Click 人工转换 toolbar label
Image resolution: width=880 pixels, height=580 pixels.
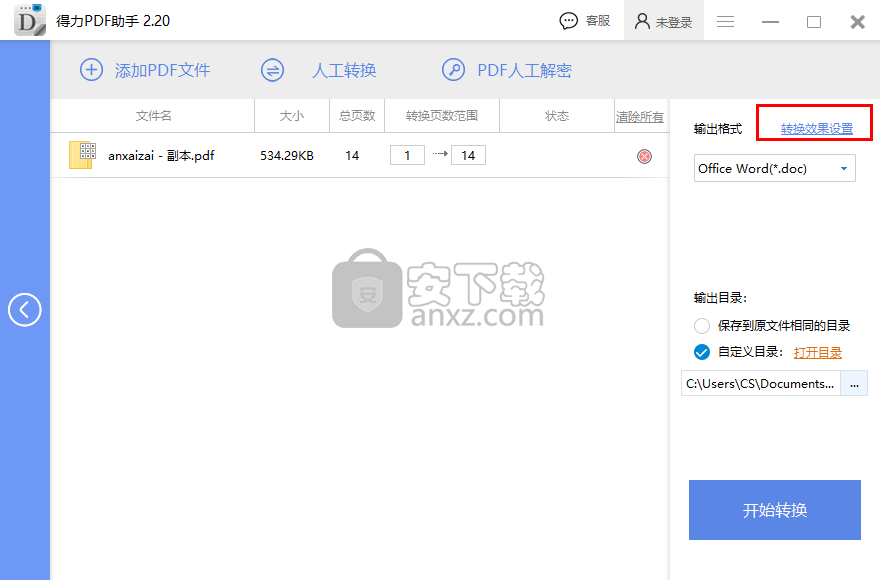click(344, 70)
